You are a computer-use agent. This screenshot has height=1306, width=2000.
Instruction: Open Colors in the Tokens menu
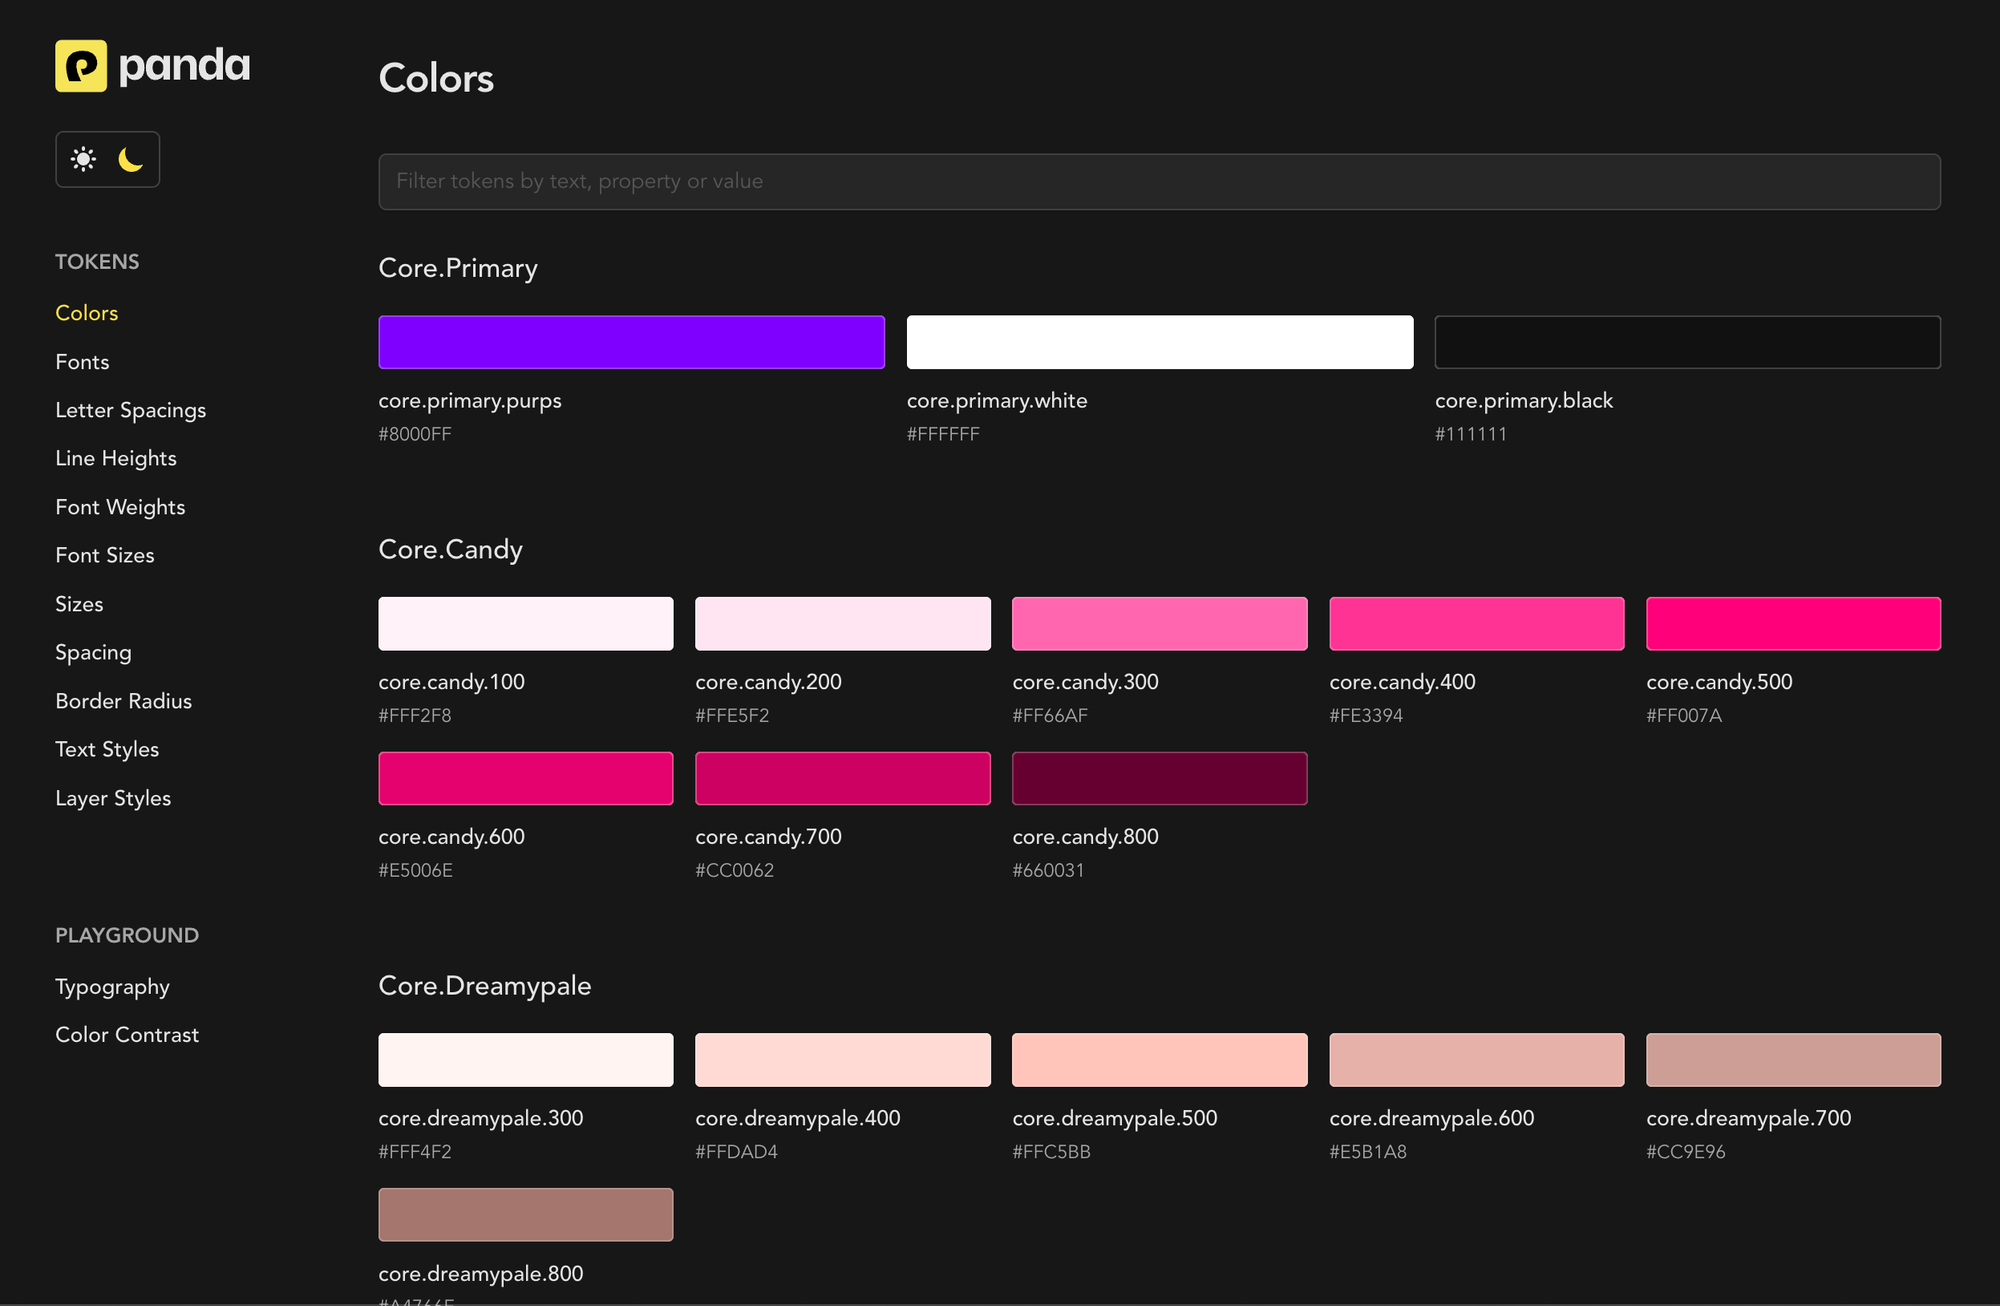[x=87, y=313]
